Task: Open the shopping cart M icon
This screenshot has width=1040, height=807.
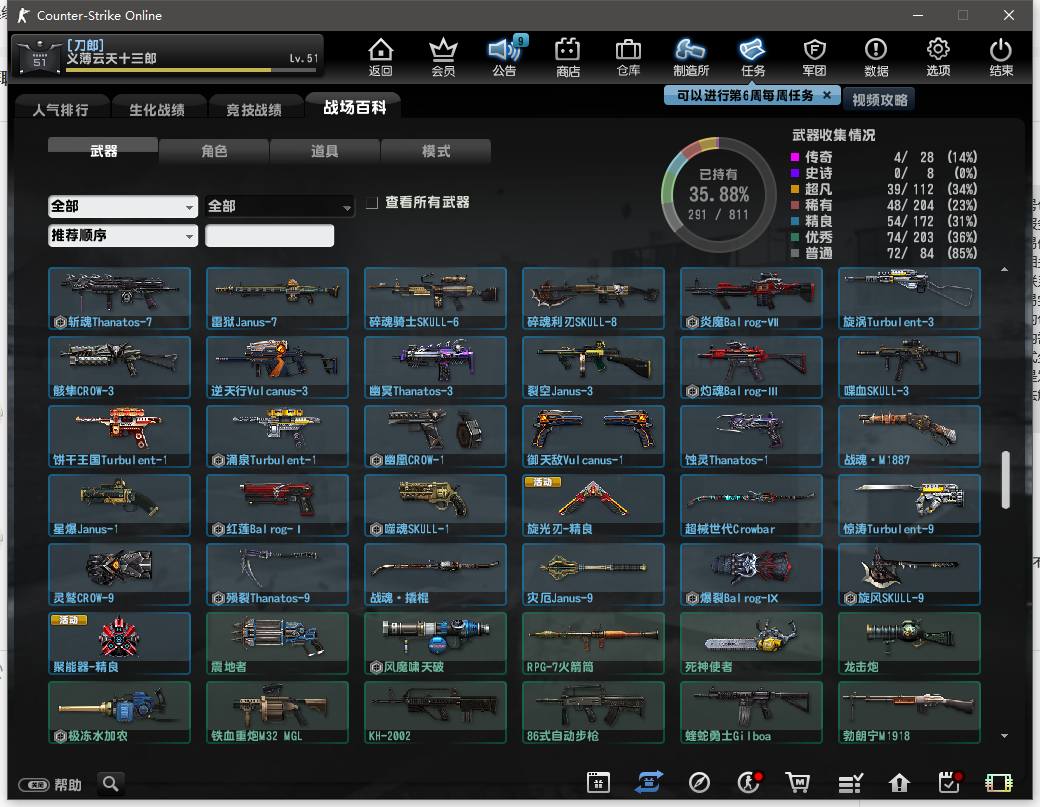Action: [798, 783]
